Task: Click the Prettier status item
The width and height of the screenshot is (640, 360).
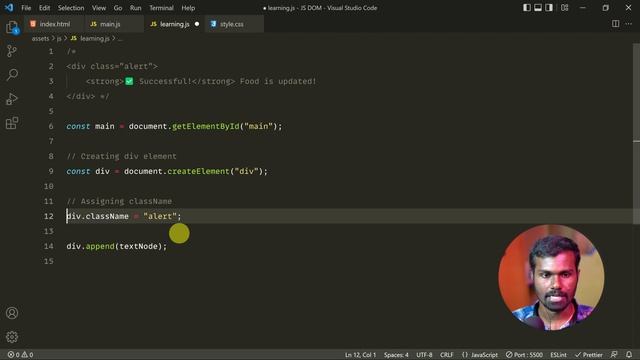Action: tap(589, 355)
